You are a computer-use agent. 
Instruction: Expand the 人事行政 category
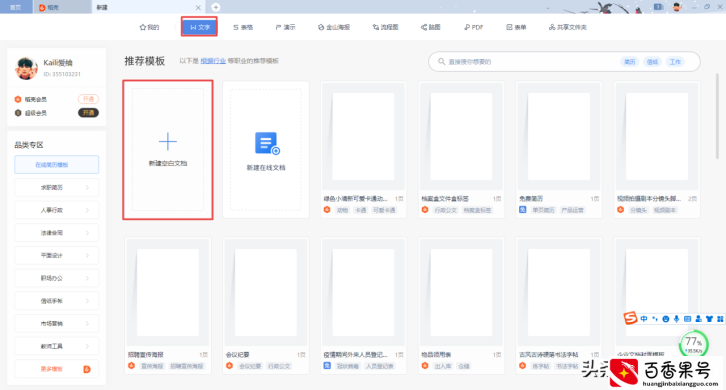56,210
